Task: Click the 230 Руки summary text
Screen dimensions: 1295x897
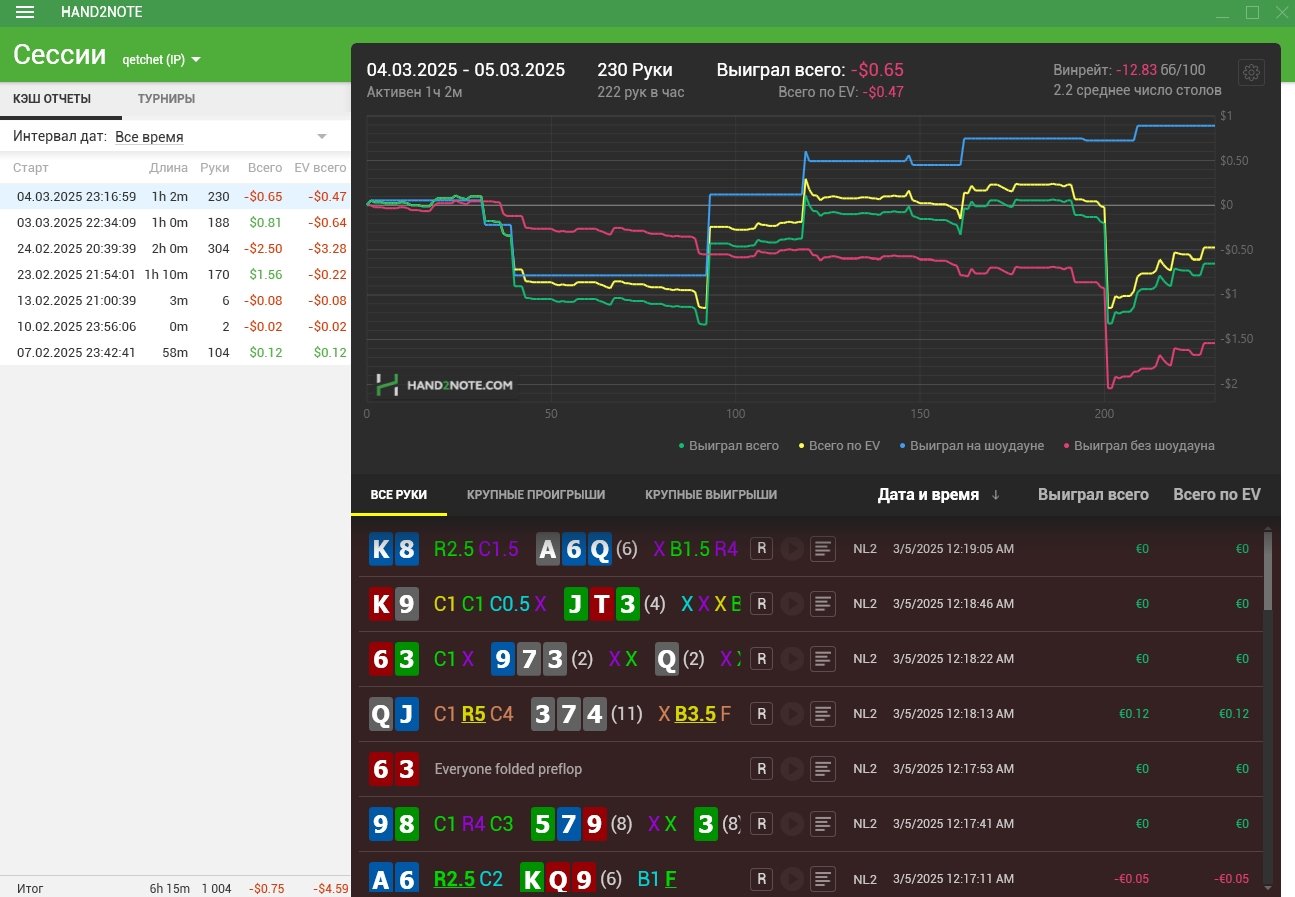Action: [635, 70]
